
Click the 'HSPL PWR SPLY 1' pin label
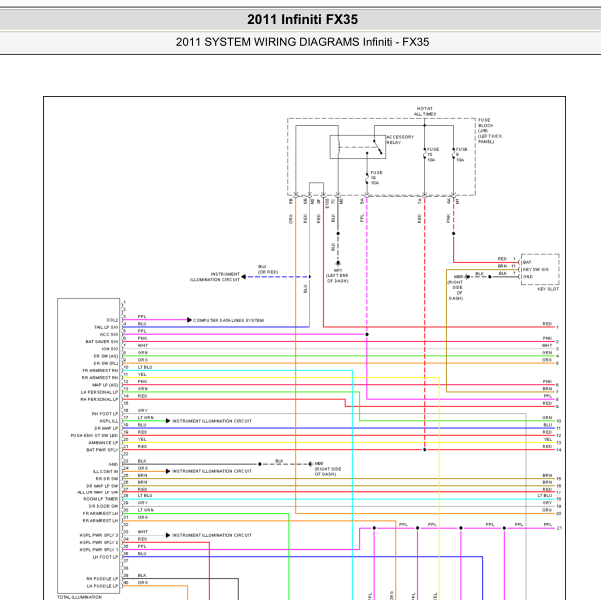pos(99,550)
